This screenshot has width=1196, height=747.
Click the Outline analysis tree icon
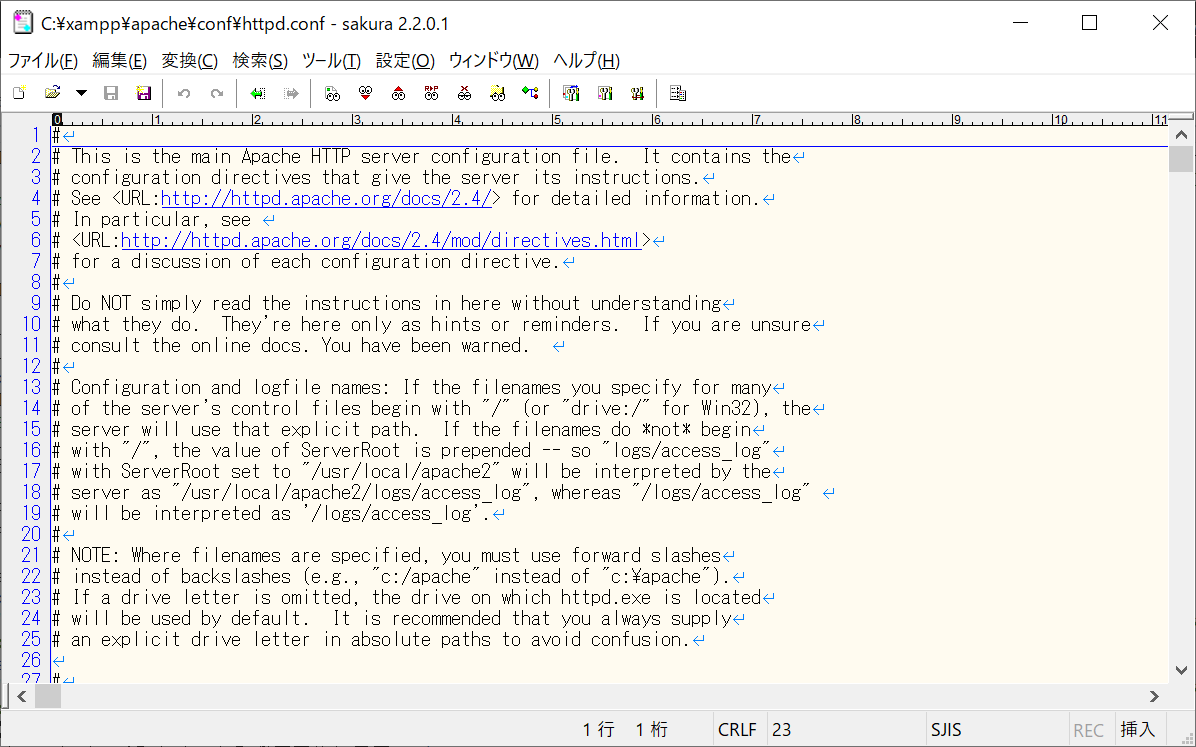[x=530, y=93]
